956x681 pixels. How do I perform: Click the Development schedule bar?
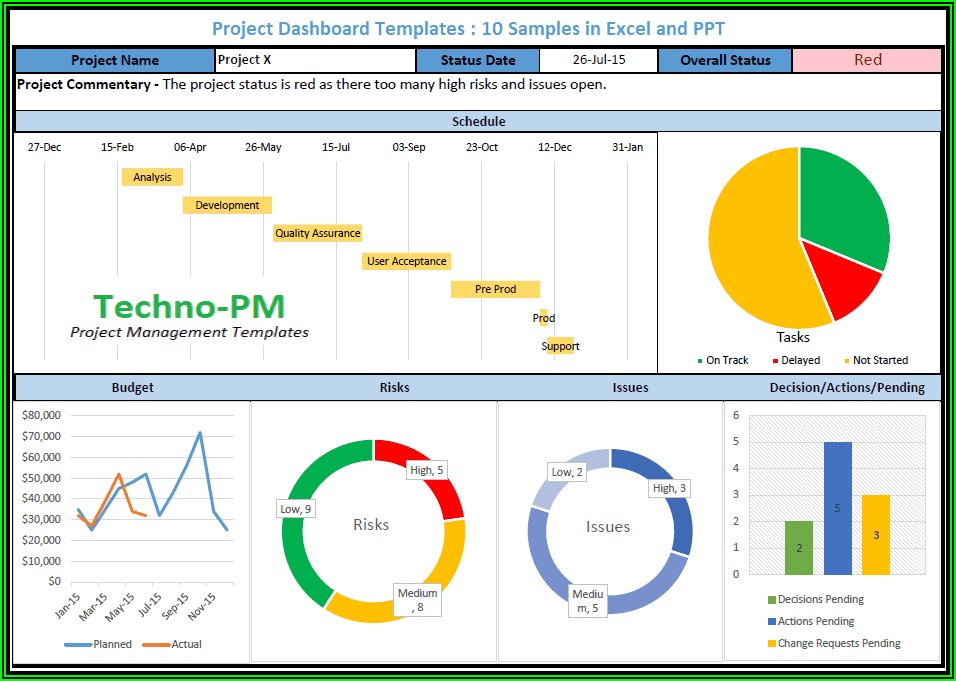pyautogui.click(x=227, y=205)
